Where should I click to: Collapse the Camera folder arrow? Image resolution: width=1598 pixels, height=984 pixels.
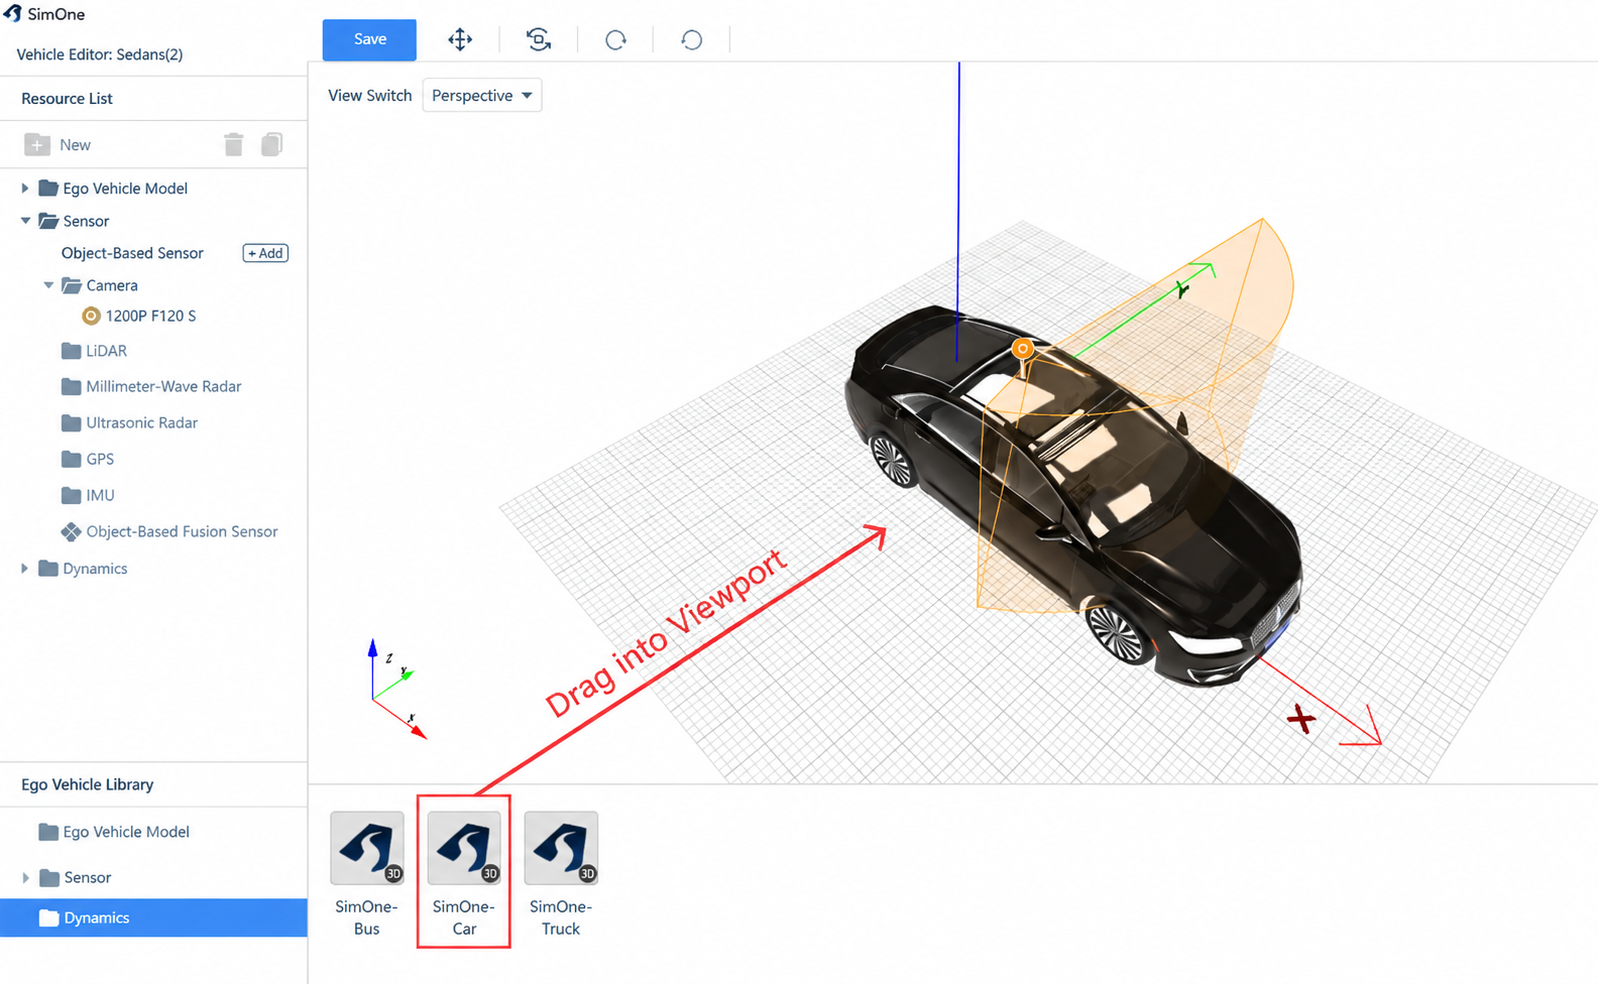[48, 285]
